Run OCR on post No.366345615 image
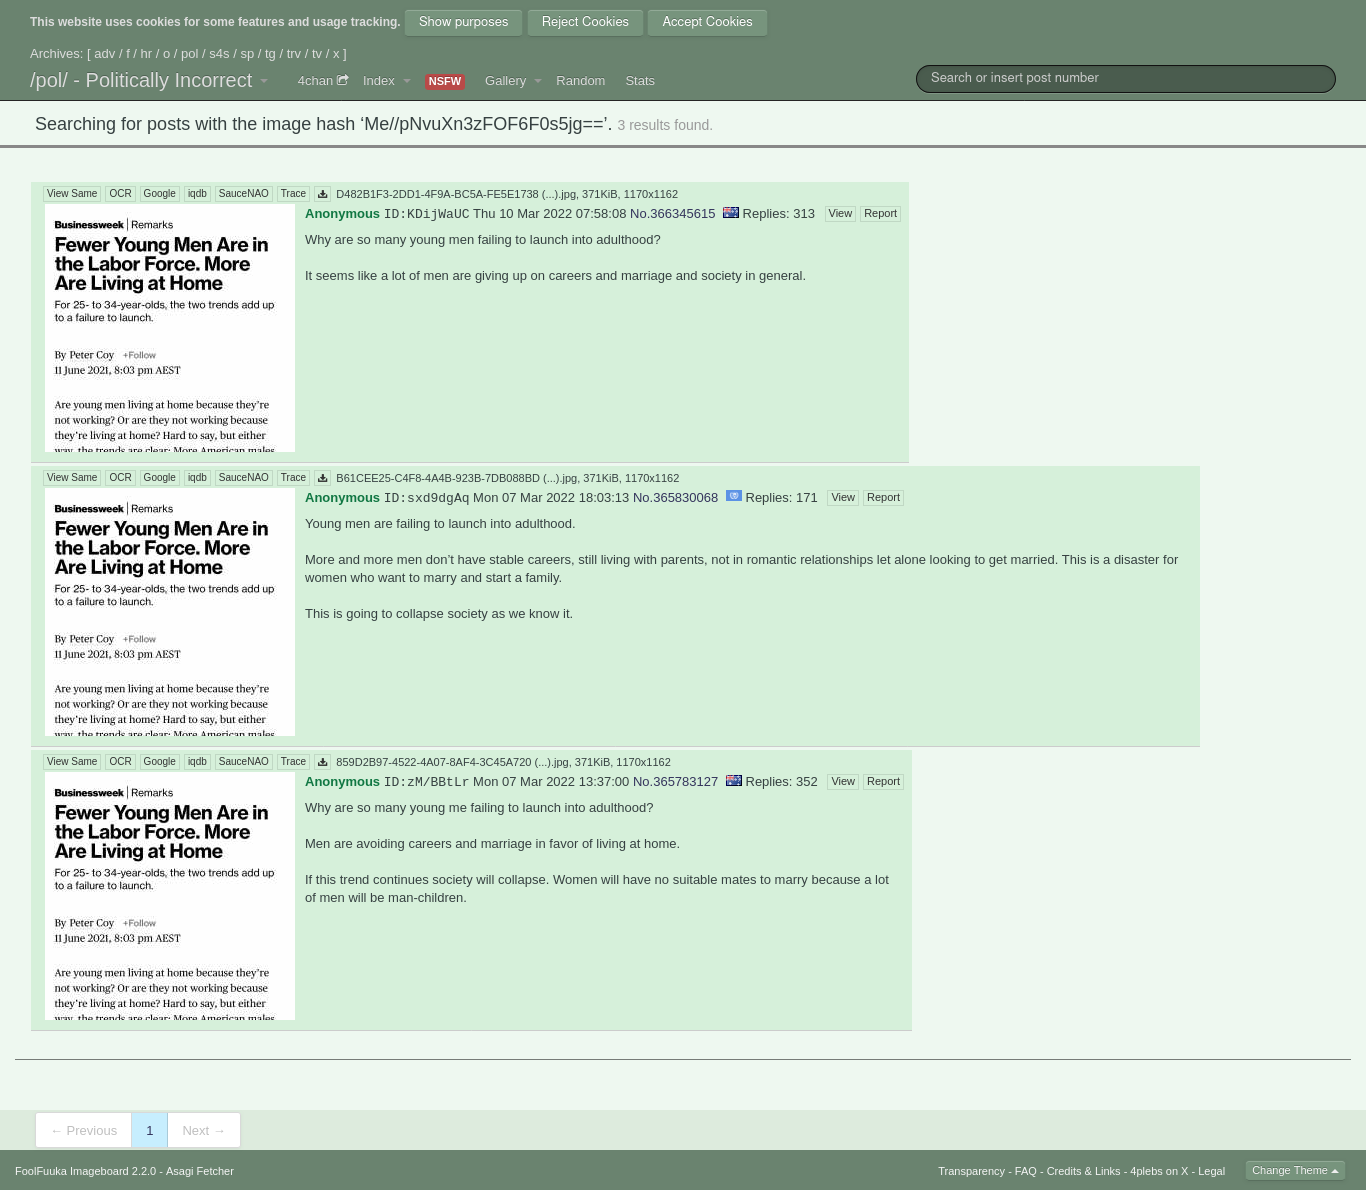The width and height of the screenshot is (1366, 1190). tap(120, 194)
